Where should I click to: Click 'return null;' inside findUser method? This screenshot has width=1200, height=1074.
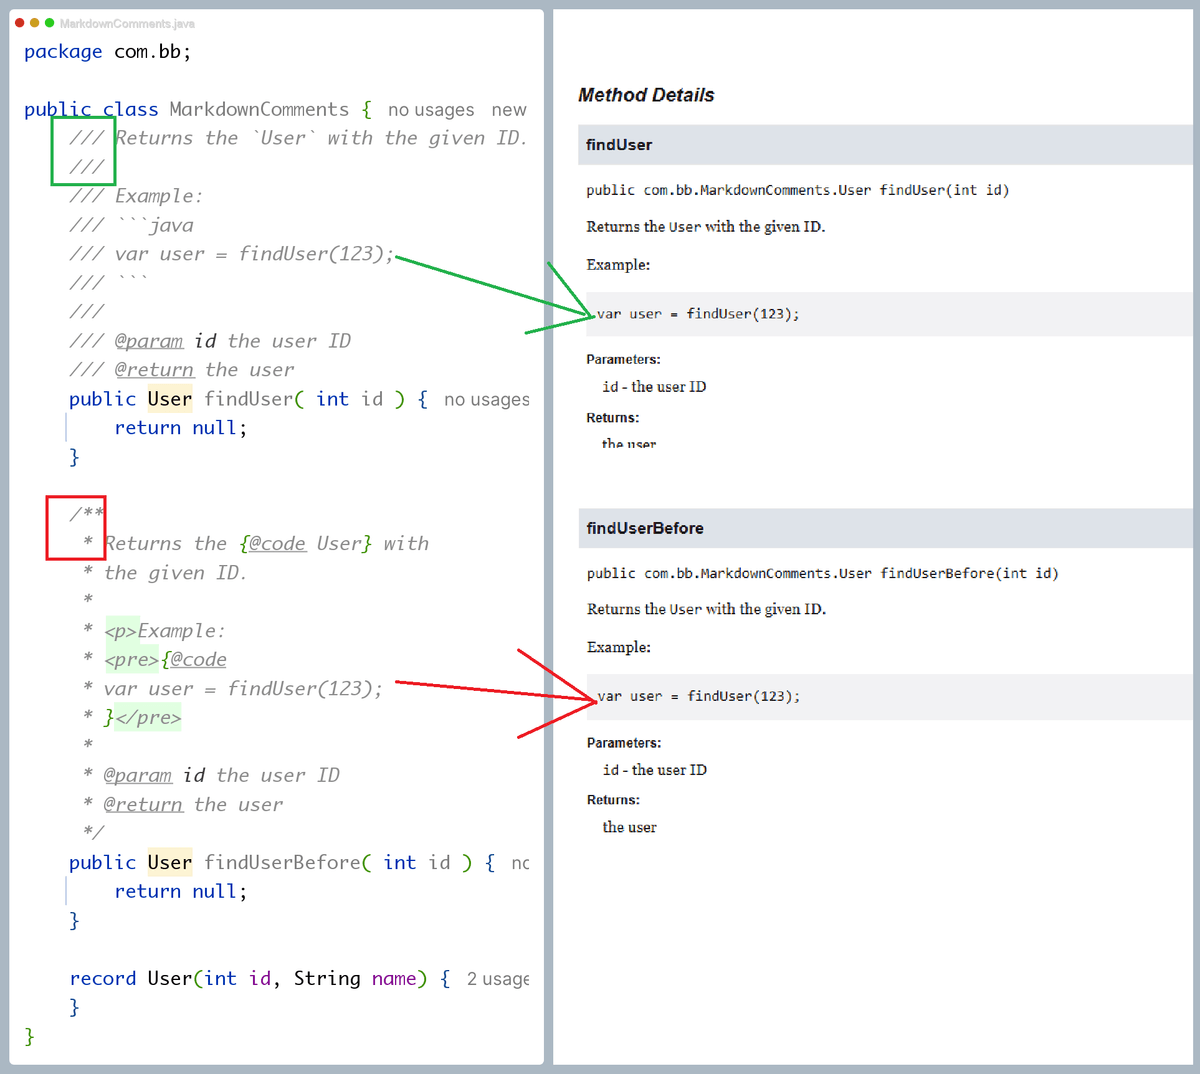(x=180, y=428)
